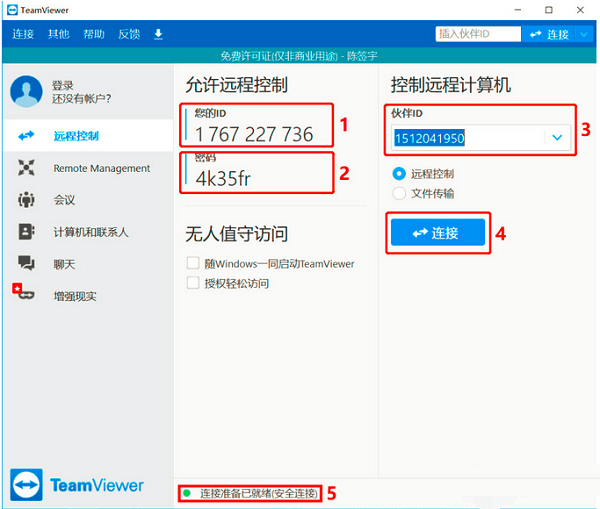Click the TeamViewer logo icon in title bar

click(12, 10)
